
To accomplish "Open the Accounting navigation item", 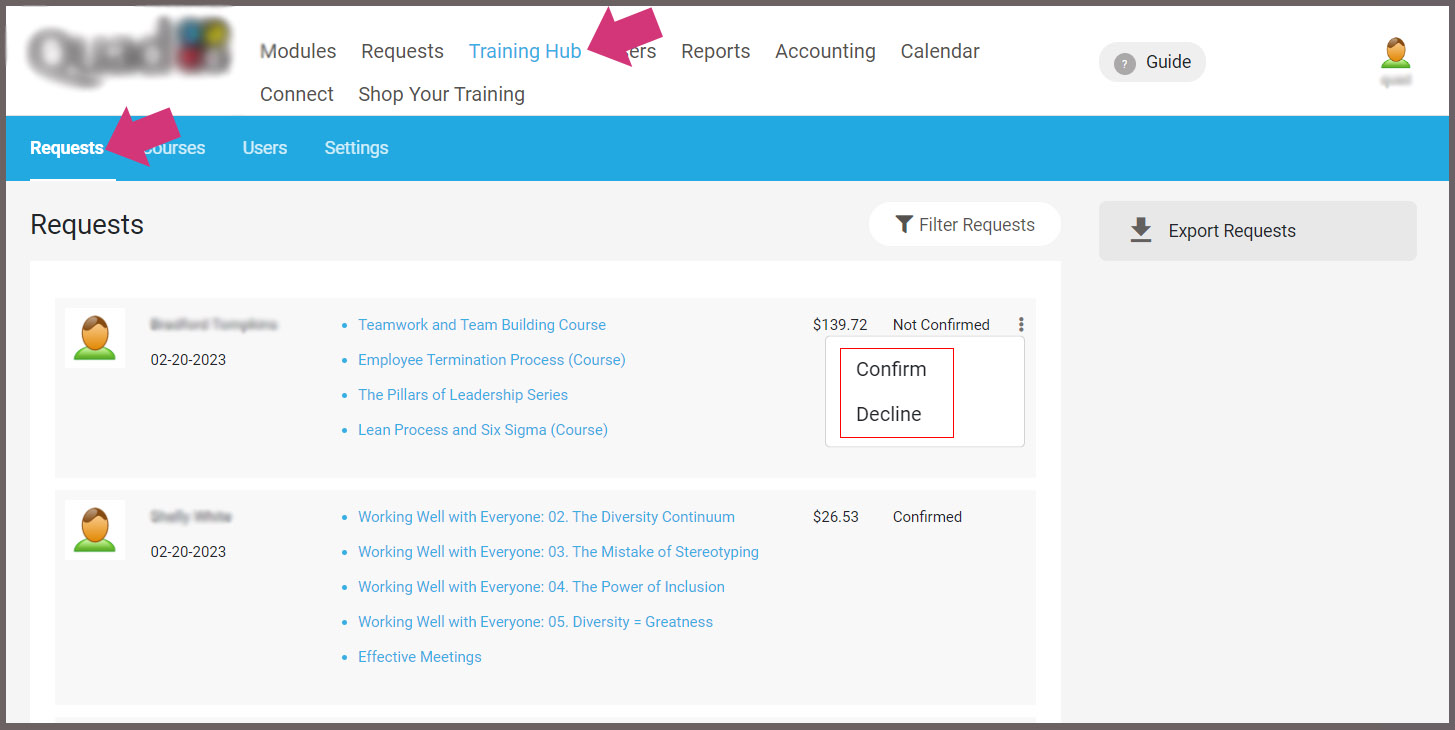I will tap(825, 51).
